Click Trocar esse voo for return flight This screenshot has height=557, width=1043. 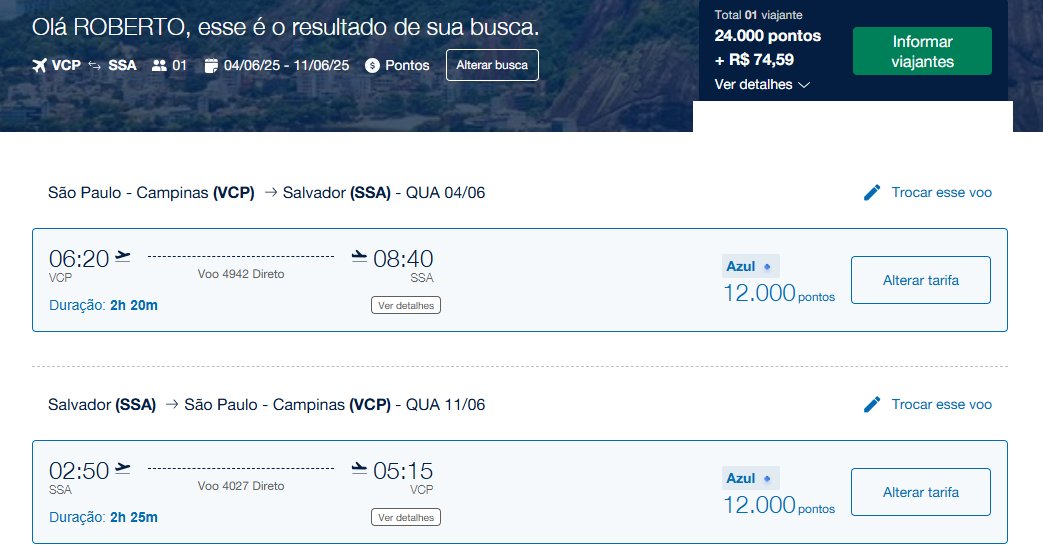[941, 405]
